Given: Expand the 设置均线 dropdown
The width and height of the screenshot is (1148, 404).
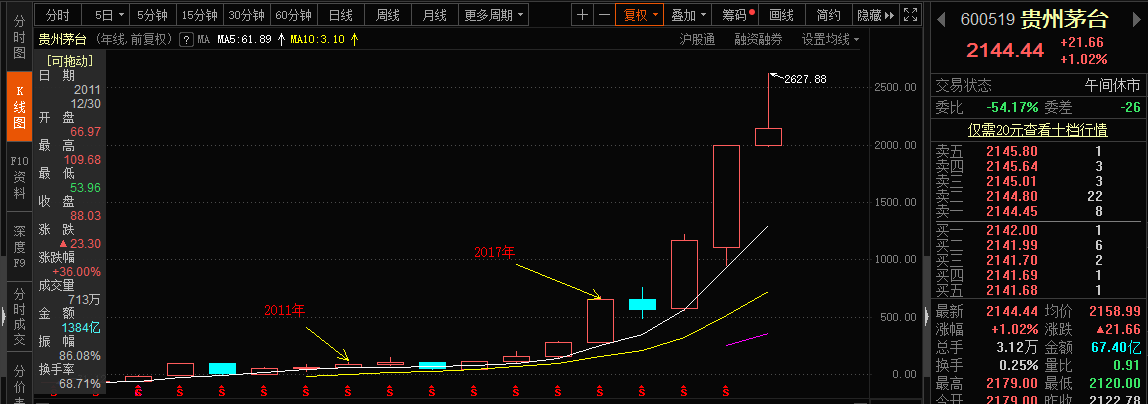Looking at the screenshot, I should tap(830, 40).
